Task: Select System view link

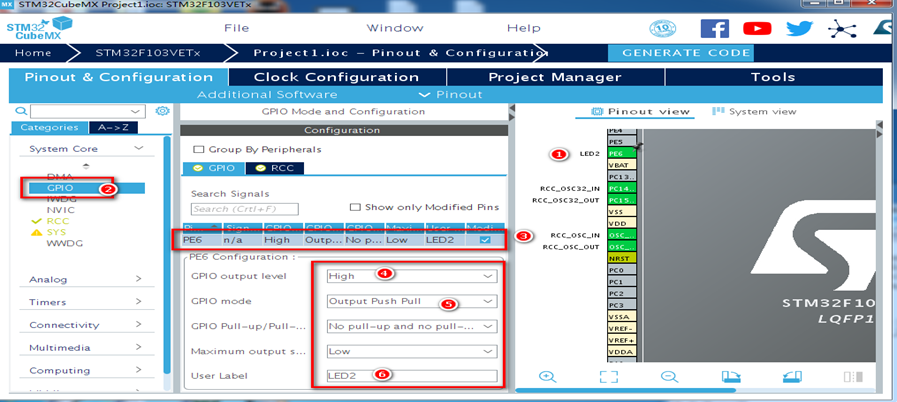Action: click(755, 112)
